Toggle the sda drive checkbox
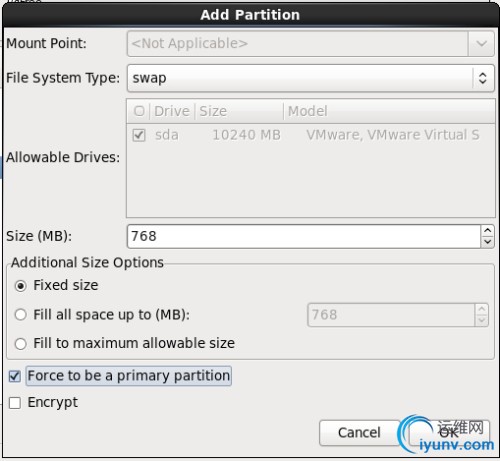Image resolution: width=500 pixels, height=461 pixels. coord(139,135)
